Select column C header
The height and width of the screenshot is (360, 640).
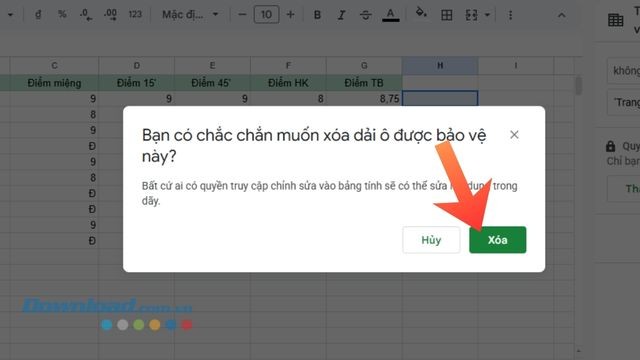pos(54,65)
